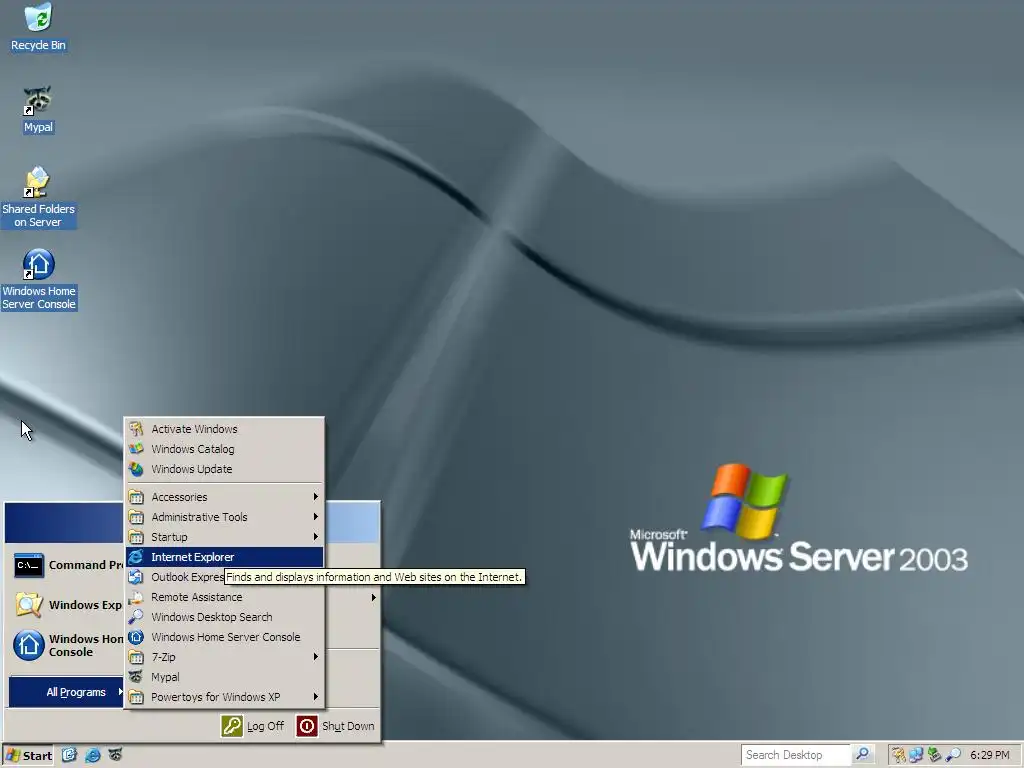Launch Mypal from the programs submenu
This screenshot has height=768, width=1024.
click(225, 677)
